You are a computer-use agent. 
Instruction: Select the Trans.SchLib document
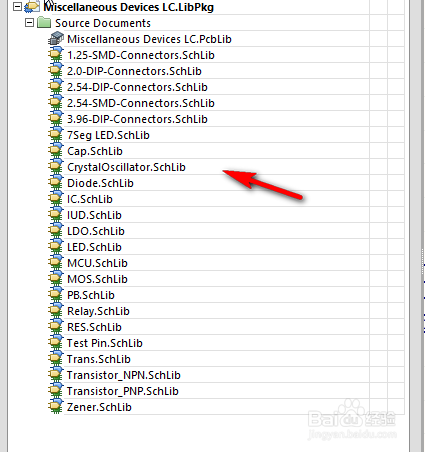click(99, 359)
